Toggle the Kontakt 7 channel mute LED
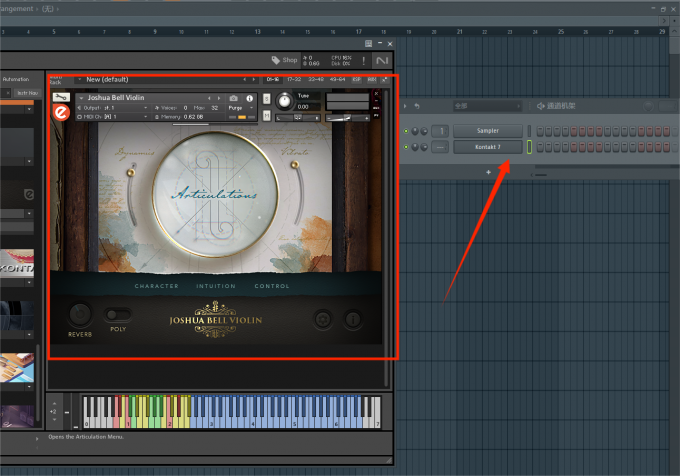The height and width of the screenshot is (476, 680). 406,148
